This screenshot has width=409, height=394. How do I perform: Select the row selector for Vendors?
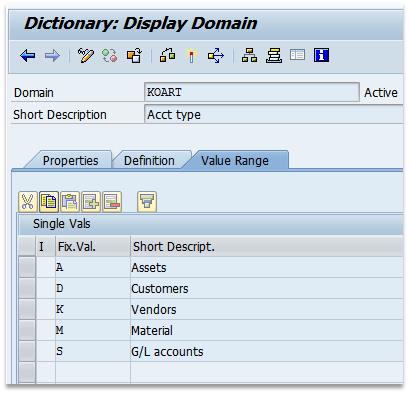[x=27, y=309]
